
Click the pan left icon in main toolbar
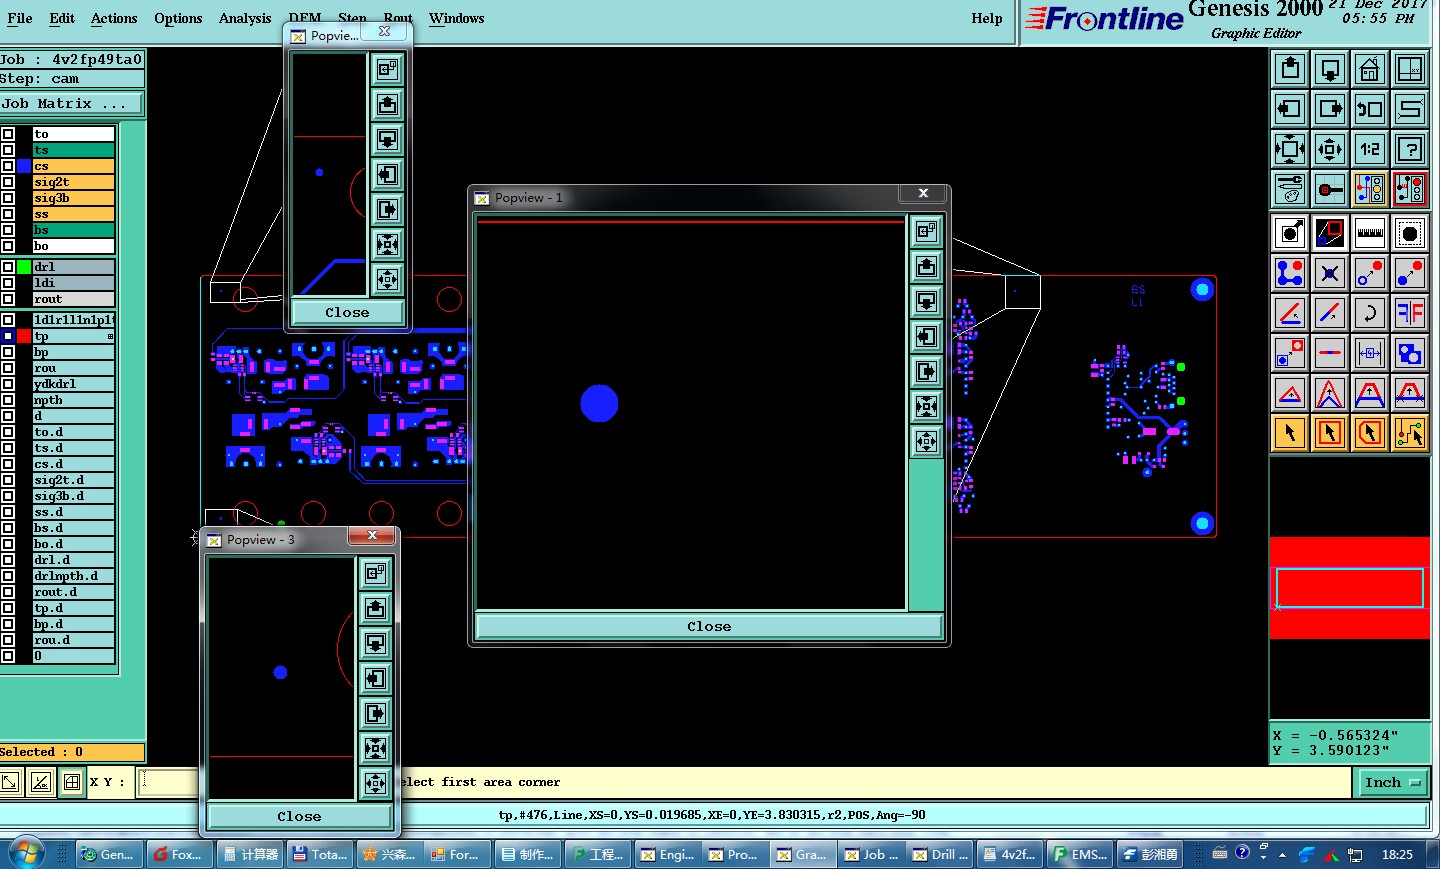click(x=1290, y=109)
